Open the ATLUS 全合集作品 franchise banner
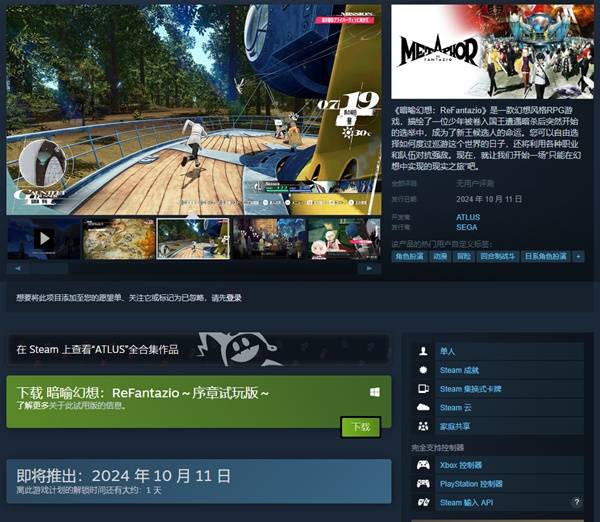Screen dimensions: 600x522 click(198, 349)
